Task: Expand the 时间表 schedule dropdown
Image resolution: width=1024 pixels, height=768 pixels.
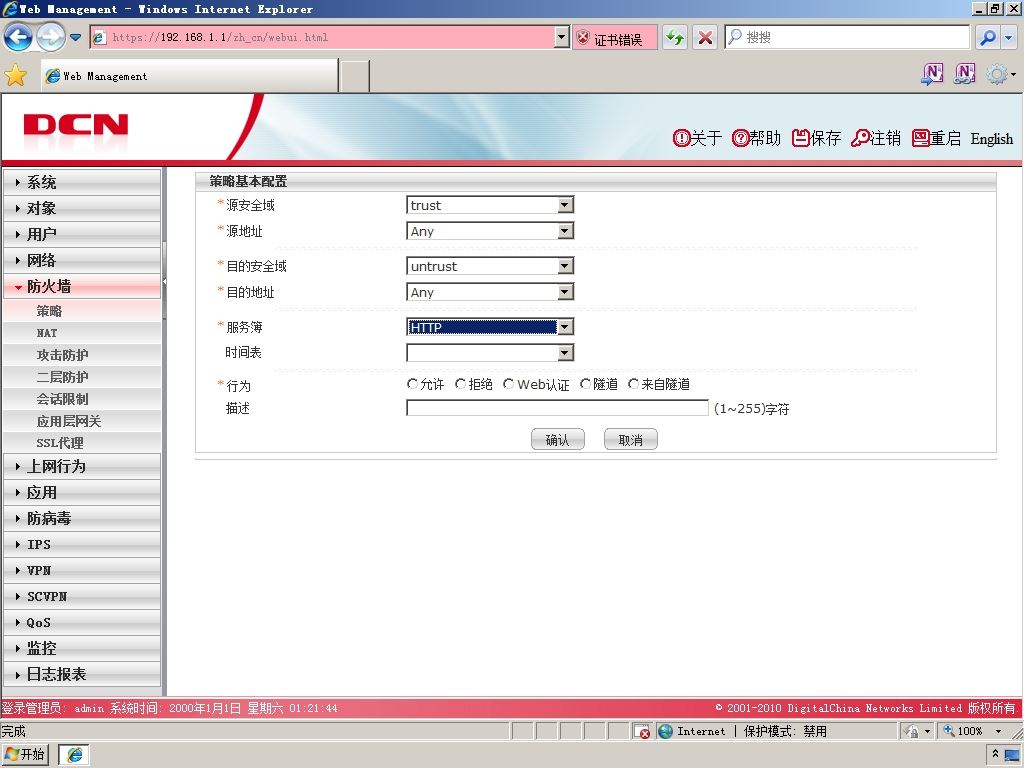Action: (490, 353)
